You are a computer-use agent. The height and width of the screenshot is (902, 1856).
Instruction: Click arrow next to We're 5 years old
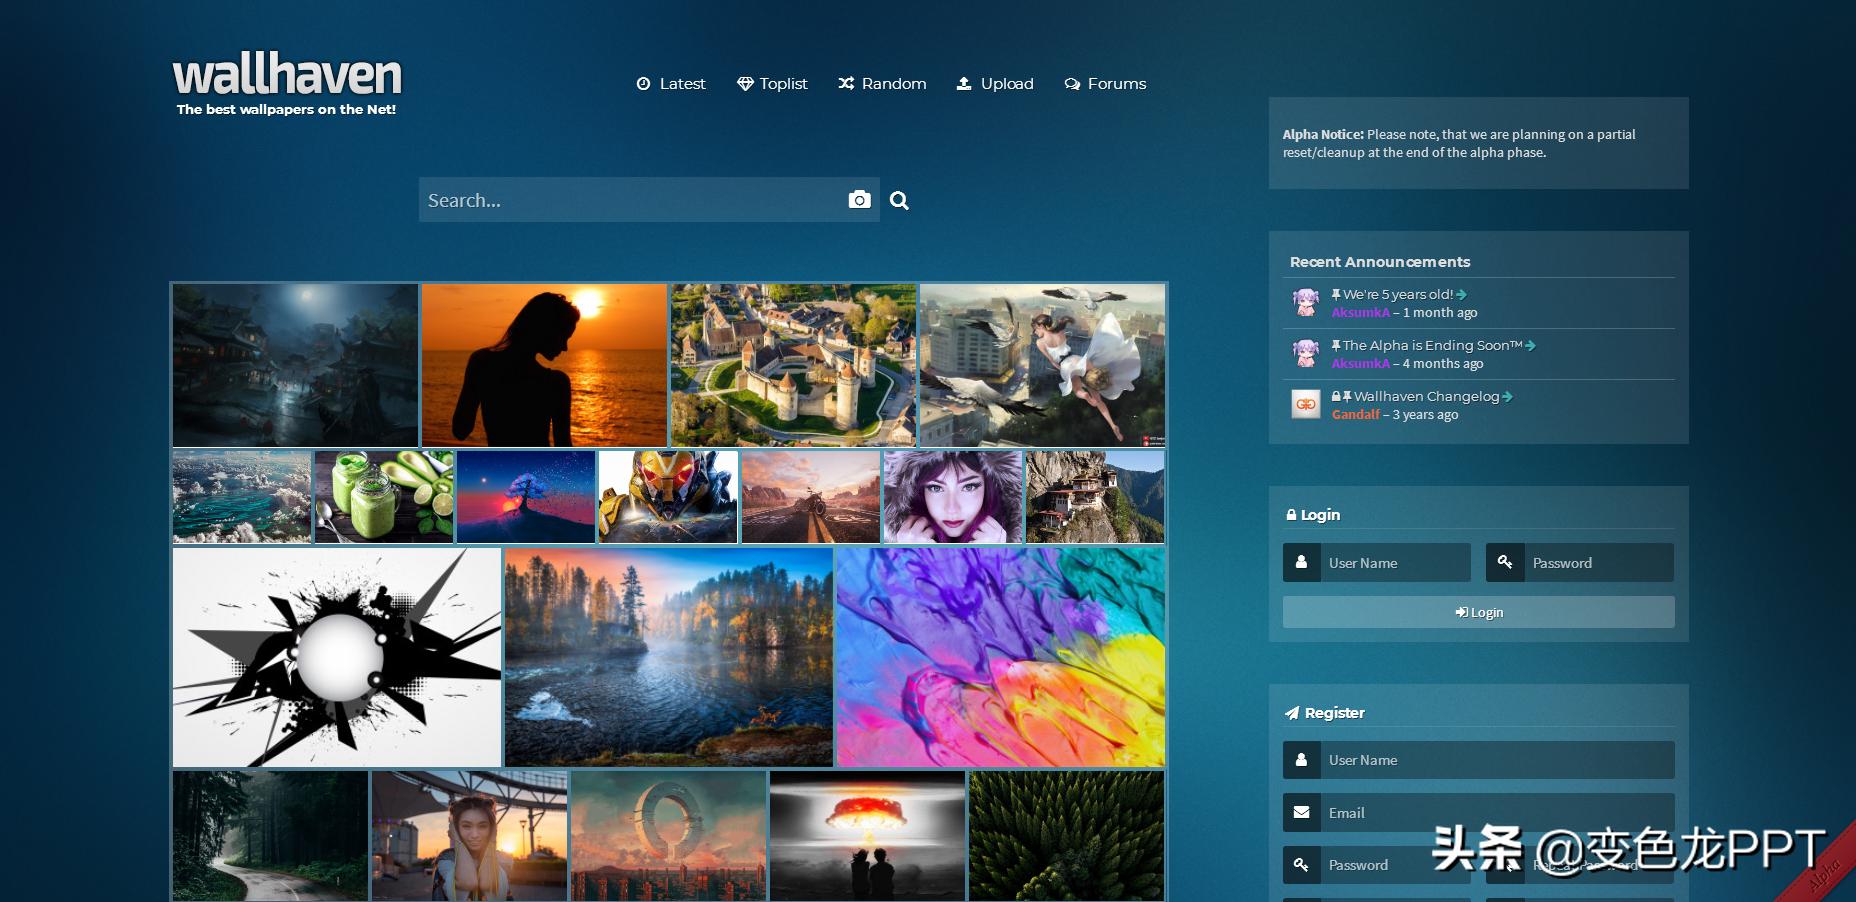click(1462, 295)
